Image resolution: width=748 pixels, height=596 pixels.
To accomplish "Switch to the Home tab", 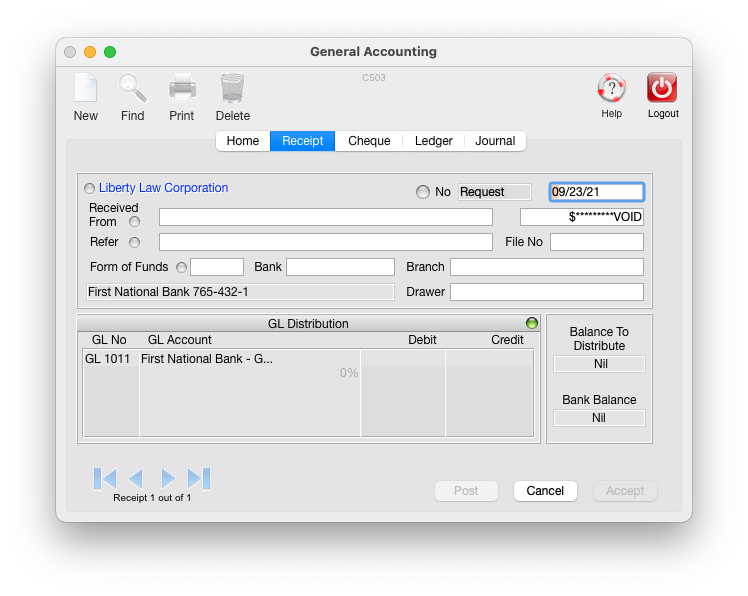I will 243,141.
